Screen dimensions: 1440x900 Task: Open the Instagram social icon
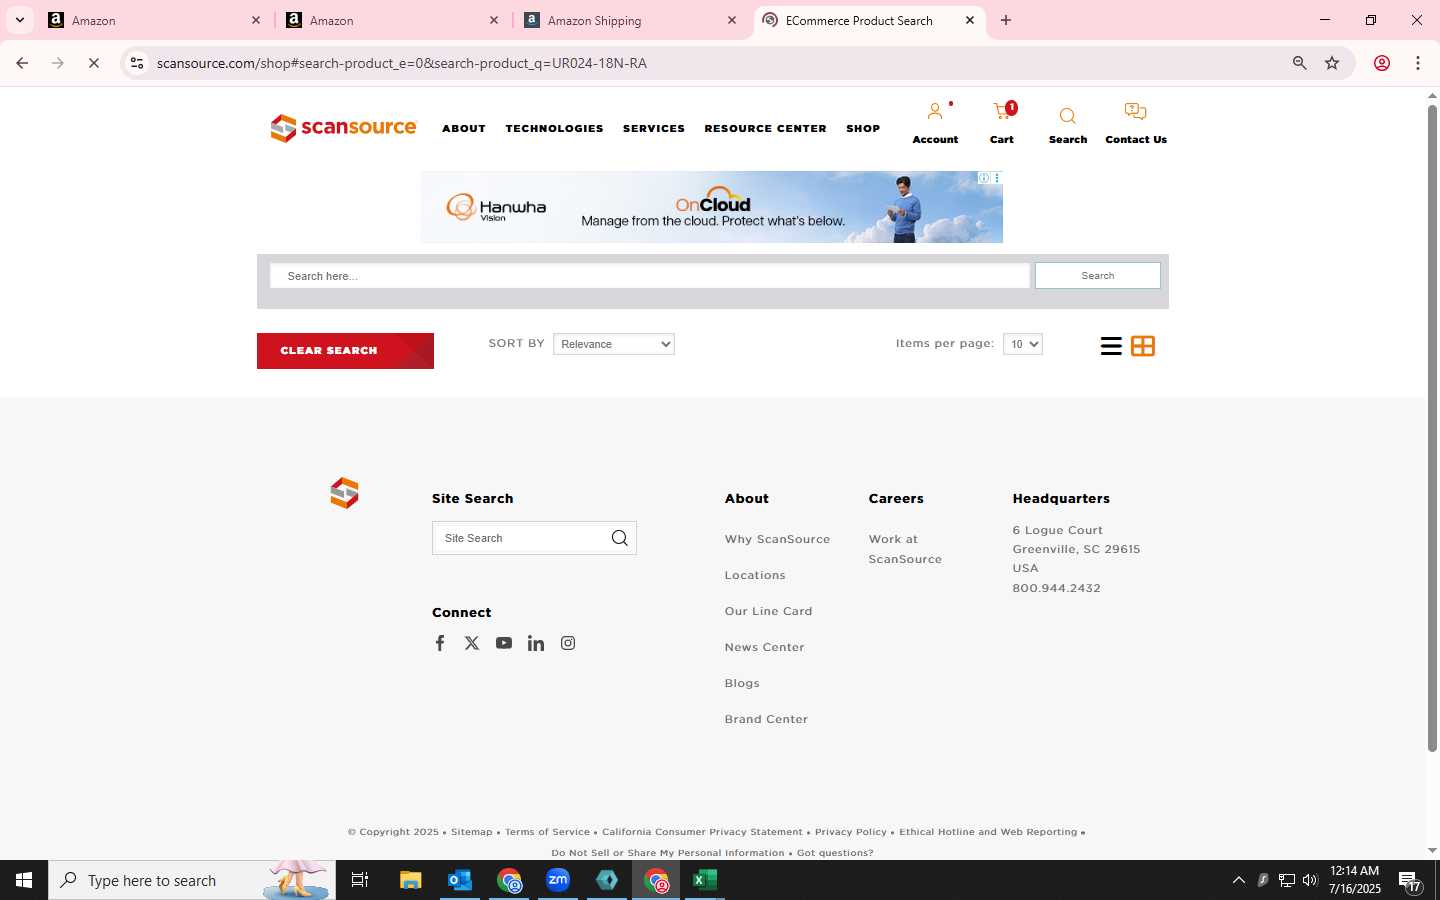click(x=568, y=643)
